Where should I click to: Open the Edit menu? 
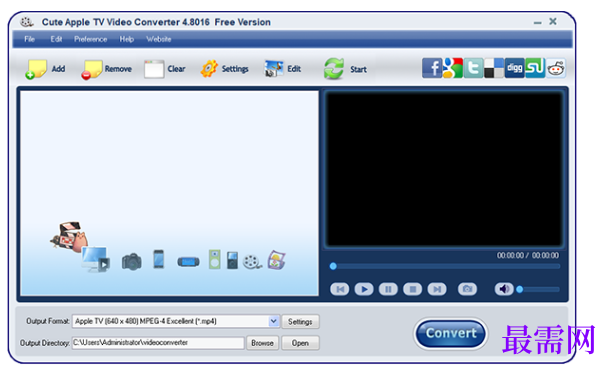[56, 39]
